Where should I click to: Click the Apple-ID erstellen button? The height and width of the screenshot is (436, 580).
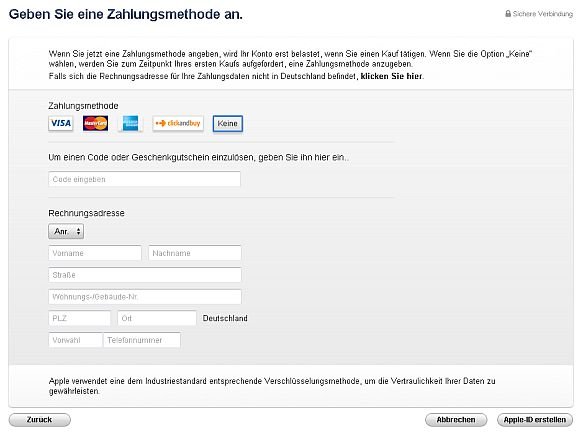(535, 420)
